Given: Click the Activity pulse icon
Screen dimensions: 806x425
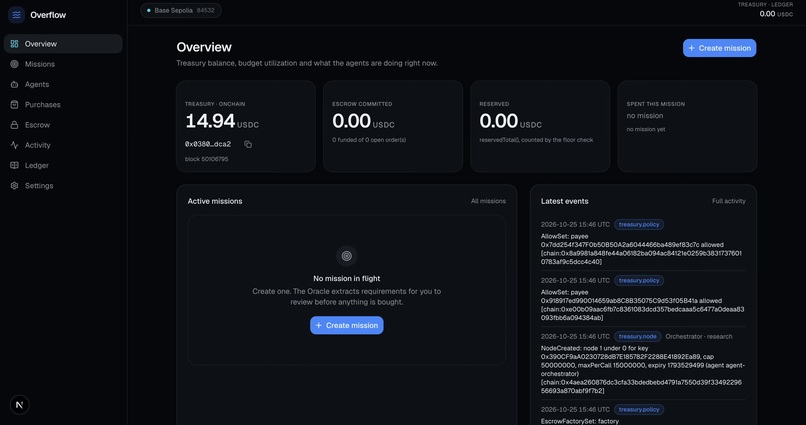Looking at the screenshot, I should [14, 145].
